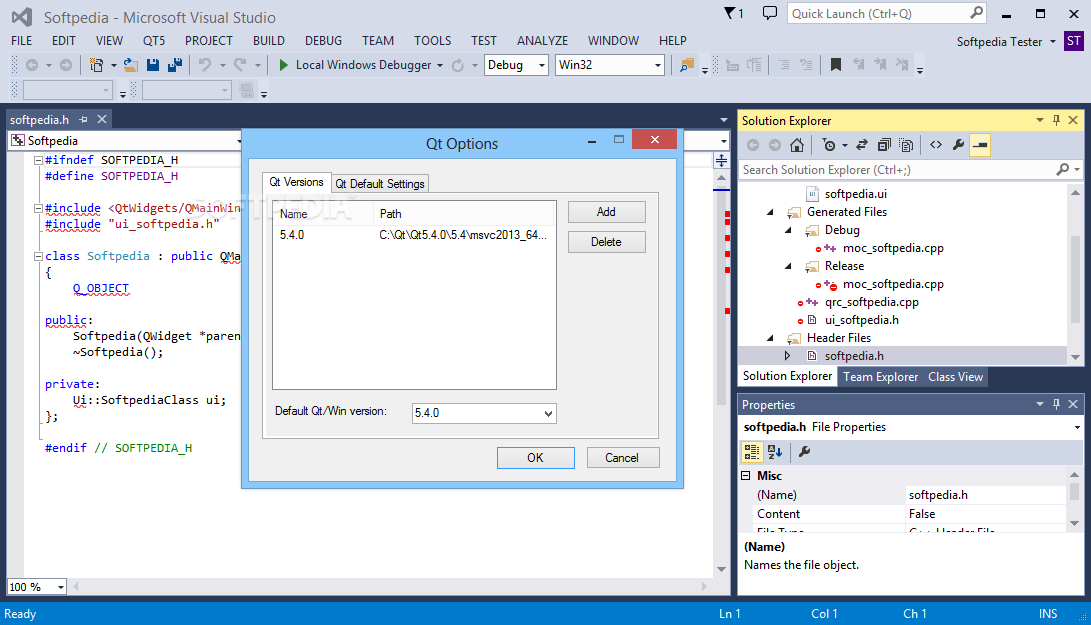Image resolution: width=1091 pixels, height=625 pixels.
Task: Collapse the Header Files folder
Action: point(770,338)
